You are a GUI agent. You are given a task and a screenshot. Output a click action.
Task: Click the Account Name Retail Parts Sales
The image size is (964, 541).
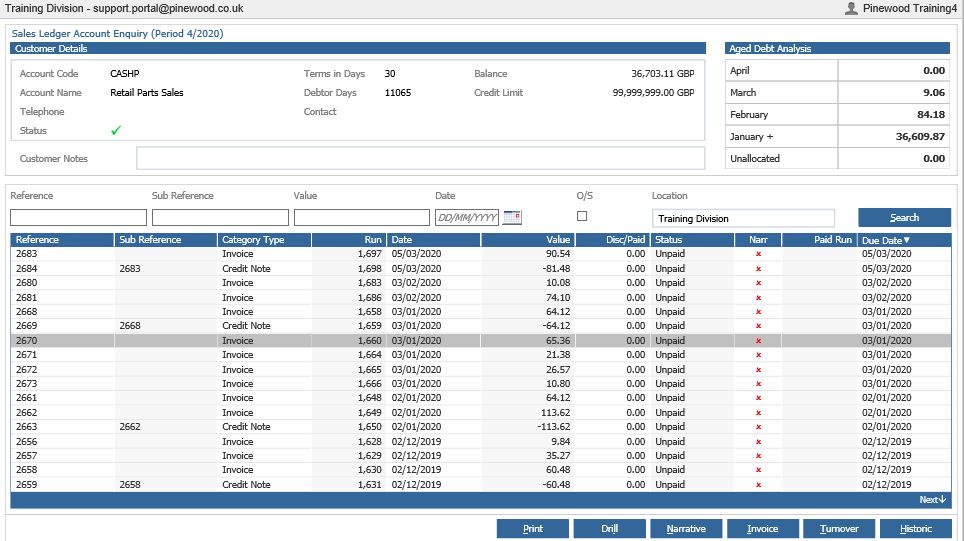tap(147, 92)
